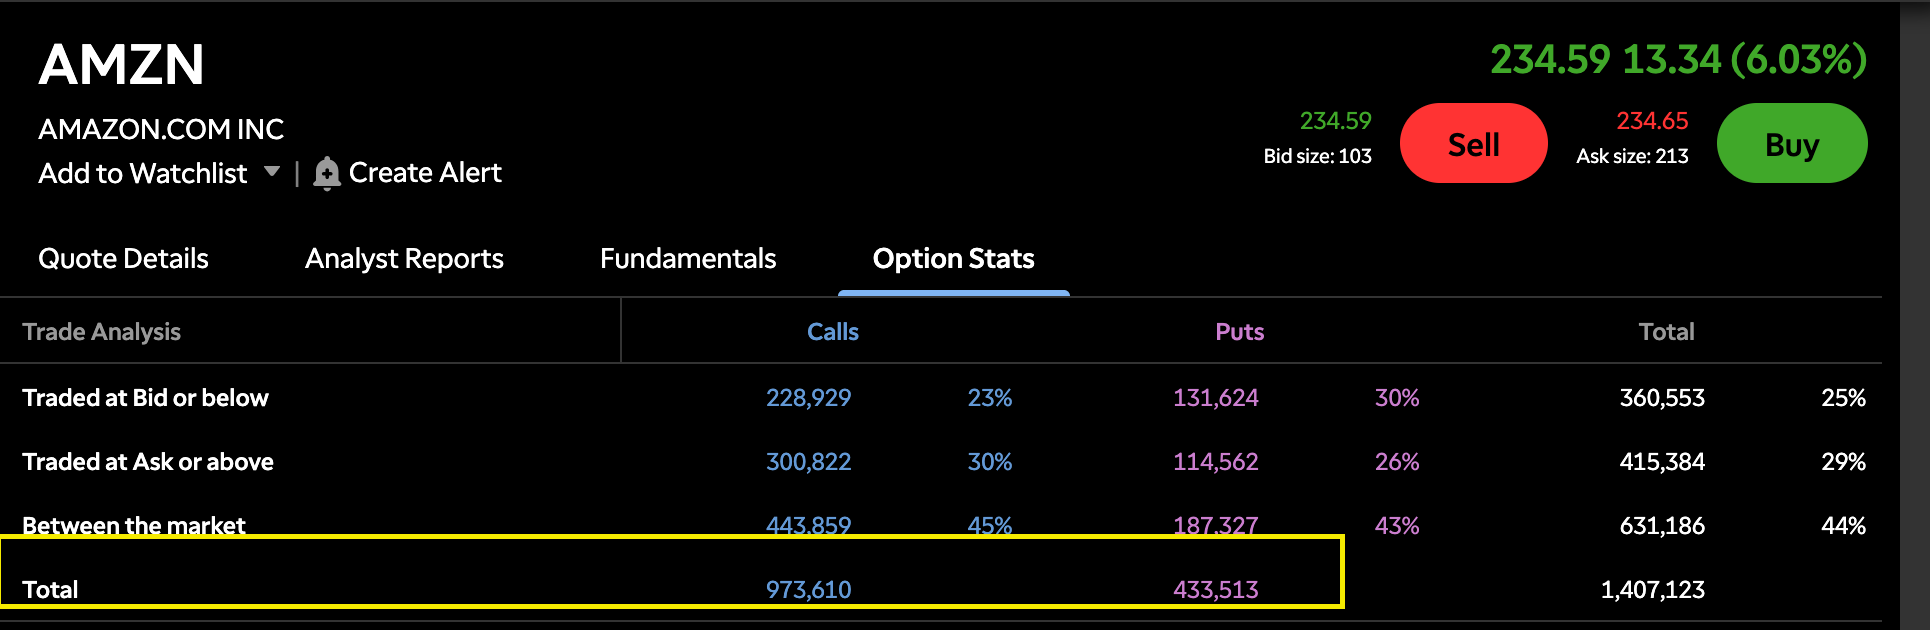Select the Traded at Ask or above row
Image resolution: width=1930 pixels, height=630 pixels.
(x=148, y=462)
